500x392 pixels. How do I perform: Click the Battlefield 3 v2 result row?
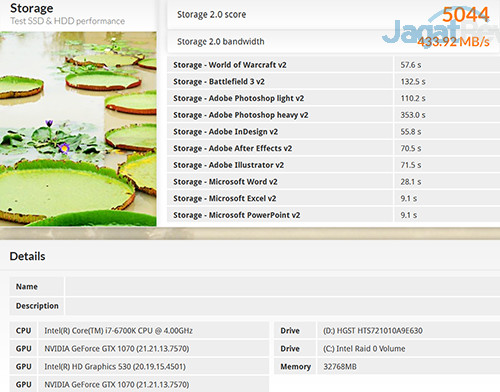[333, 81]
